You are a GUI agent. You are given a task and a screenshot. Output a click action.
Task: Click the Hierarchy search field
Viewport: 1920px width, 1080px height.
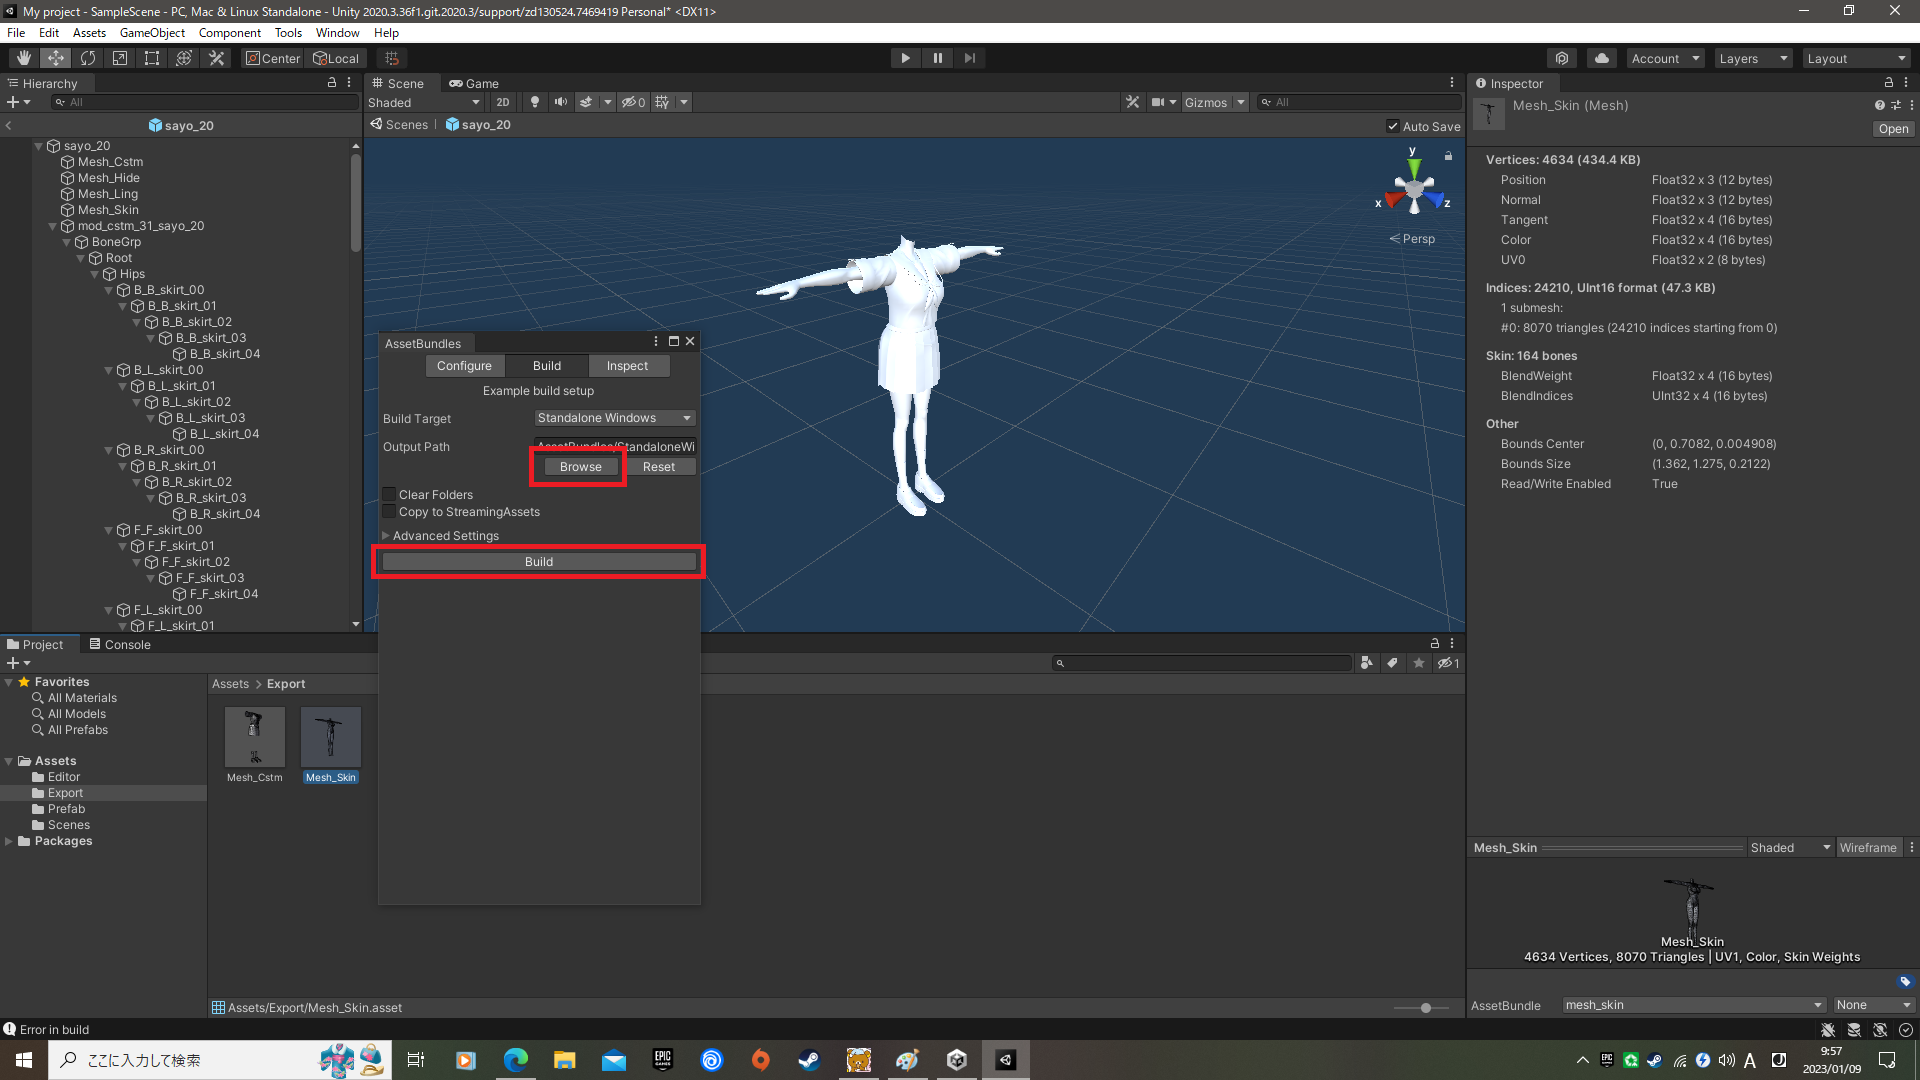[205, 102]
